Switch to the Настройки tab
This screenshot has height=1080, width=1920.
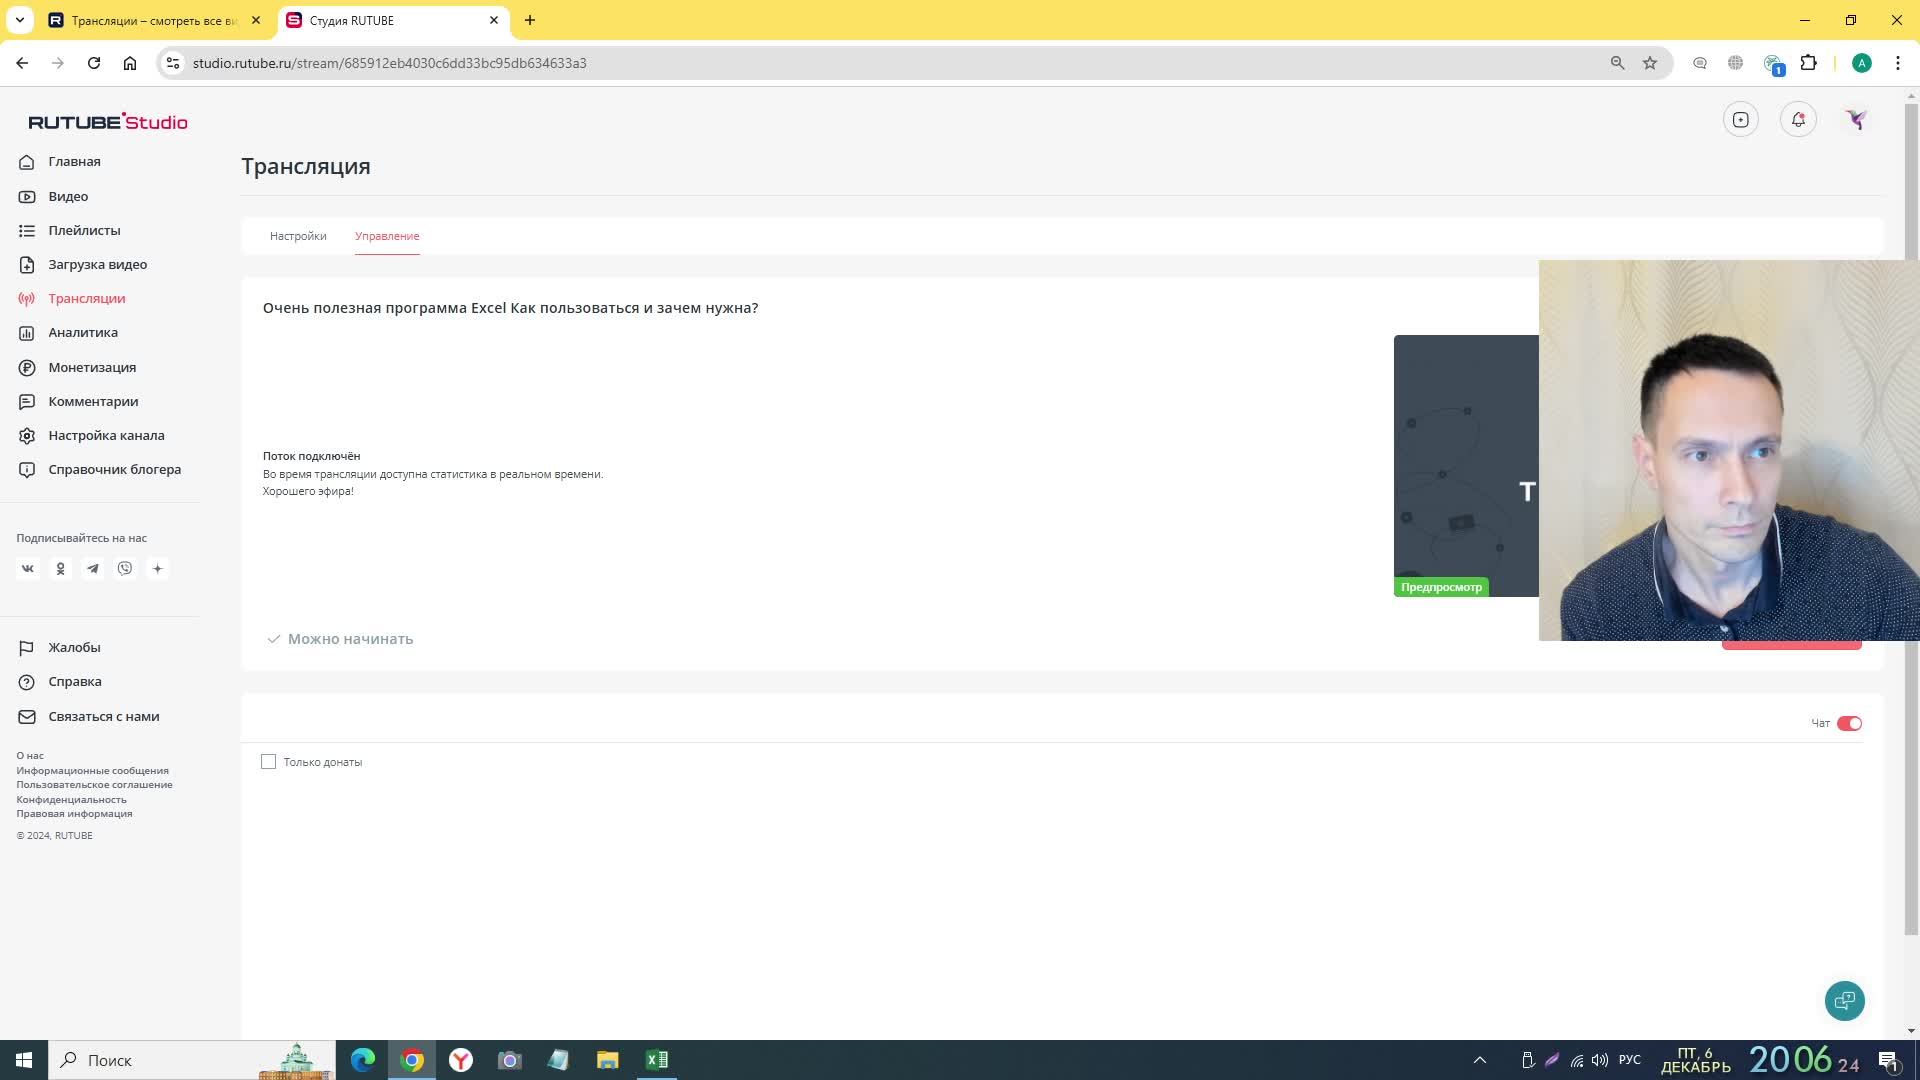coord(298,236)
